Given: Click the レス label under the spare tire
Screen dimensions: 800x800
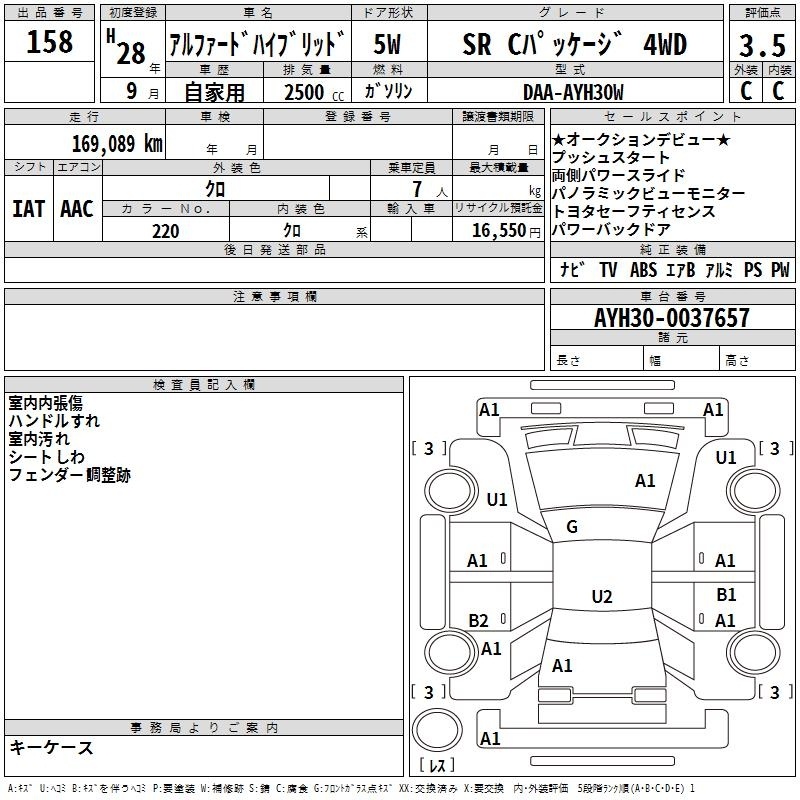Looking at the screenshot, I should point(437,767).
